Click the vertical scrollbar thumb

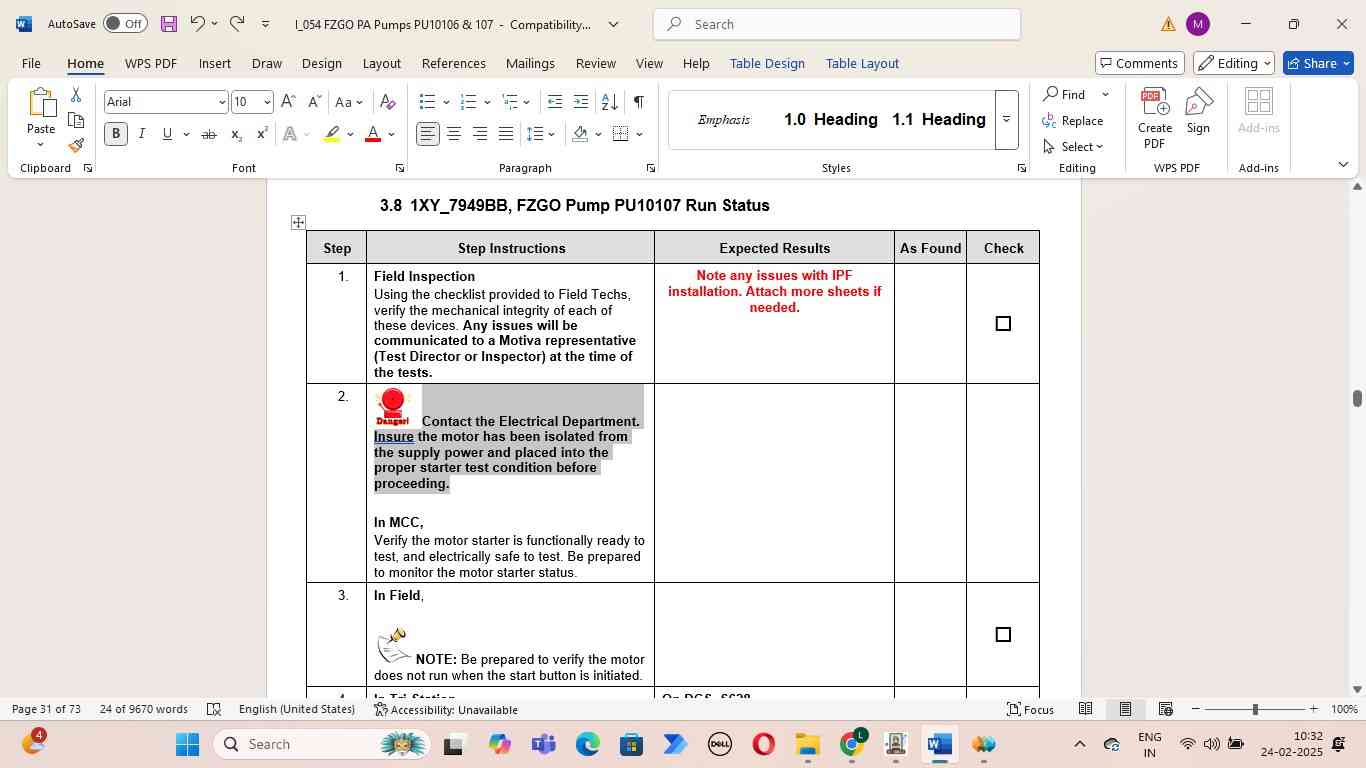tap(1357, 398)
